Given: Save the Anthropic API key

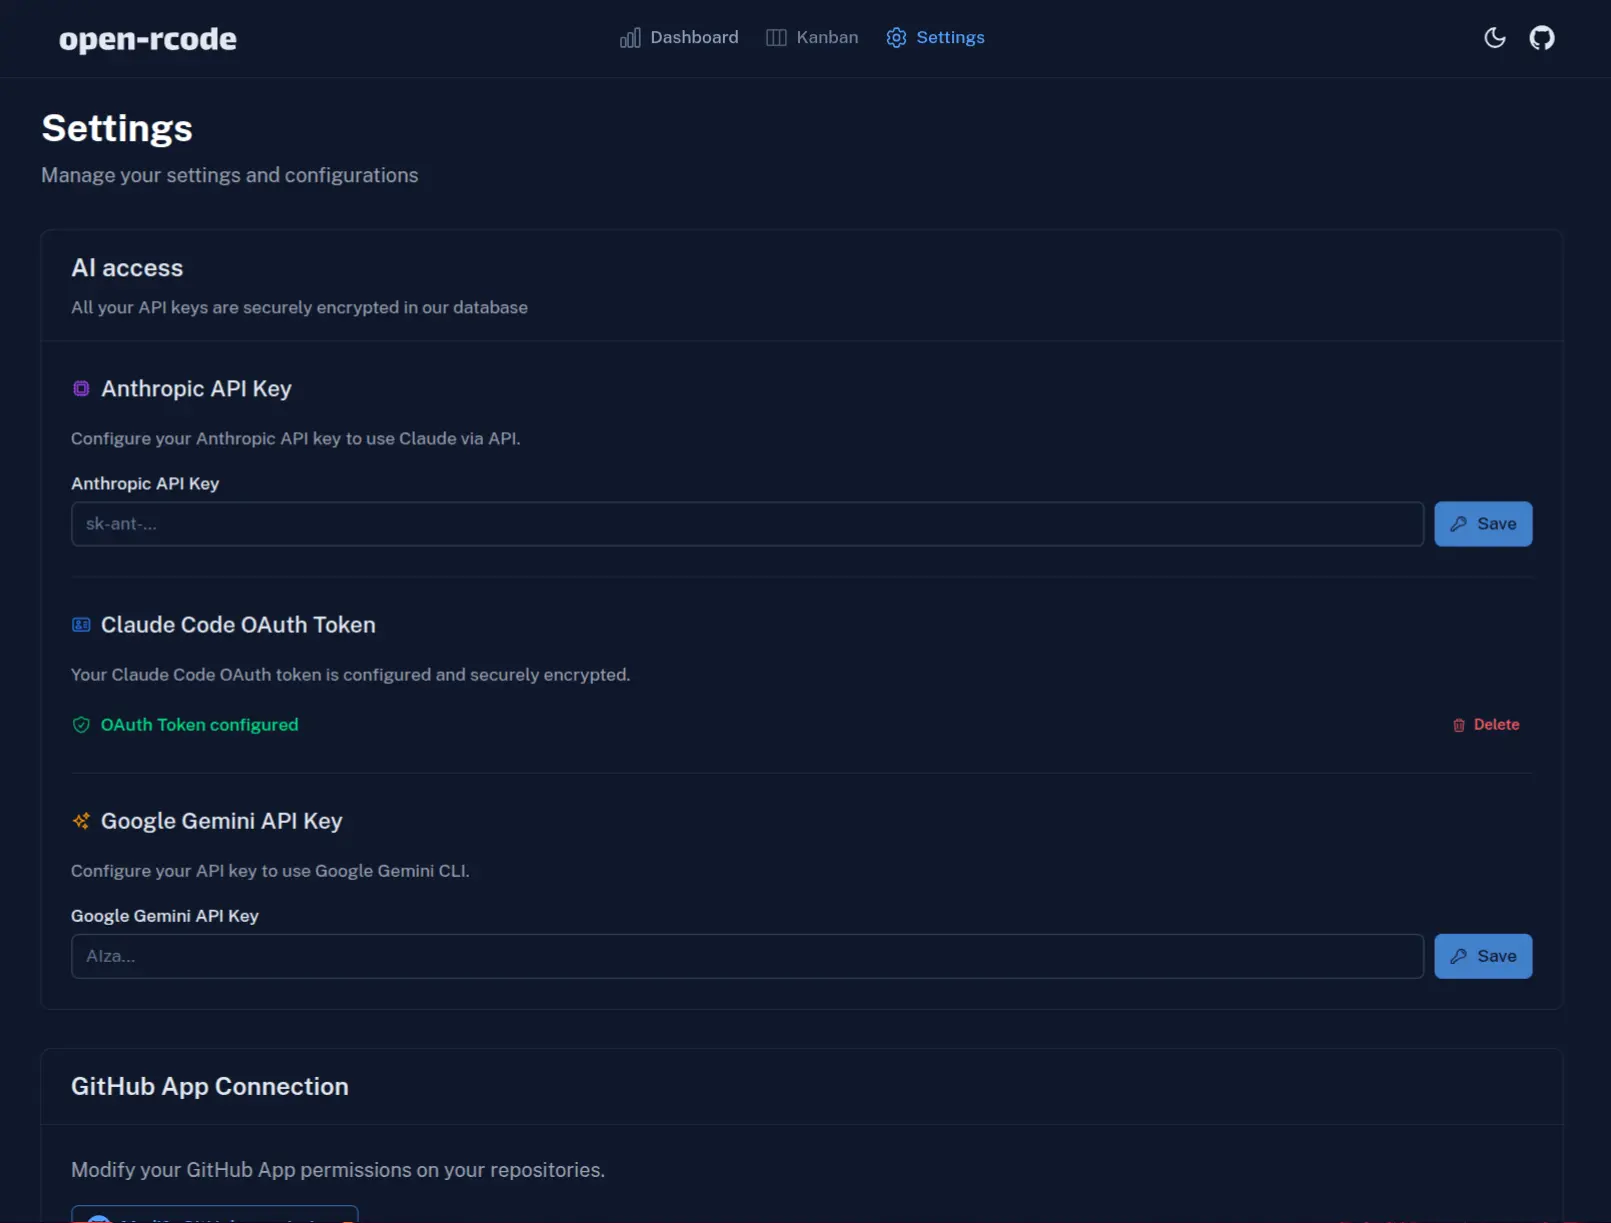Looking at the screenshot, I should click(1483, 524).
